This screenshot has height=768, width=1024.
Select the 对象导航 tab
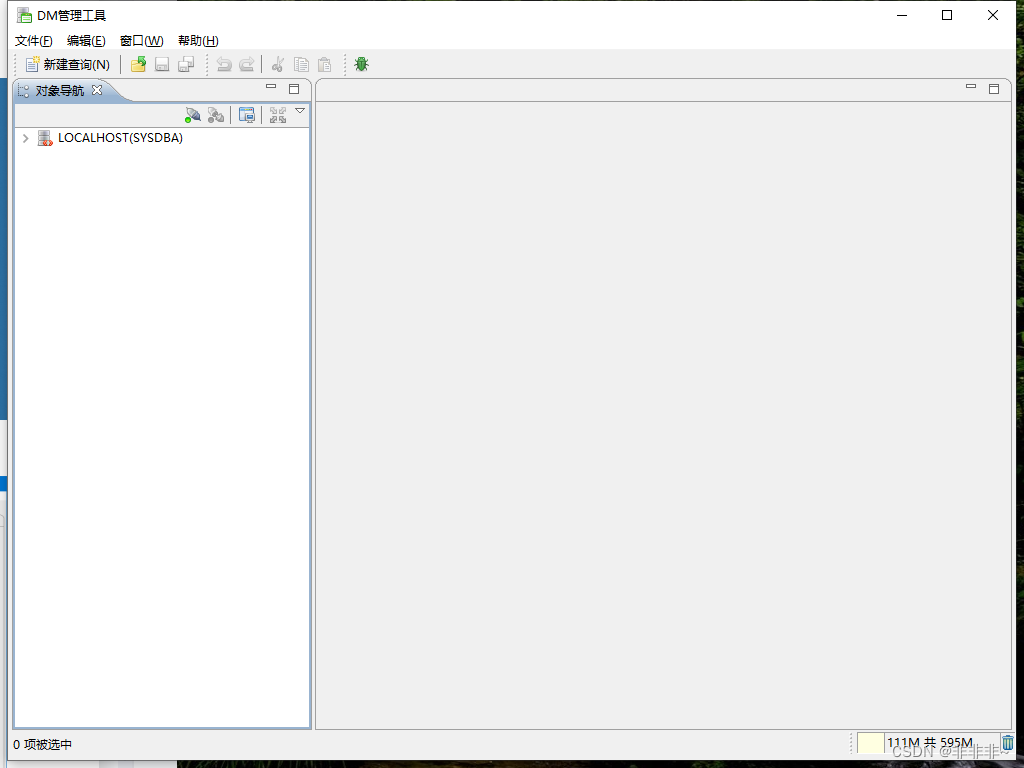point(59,91)
